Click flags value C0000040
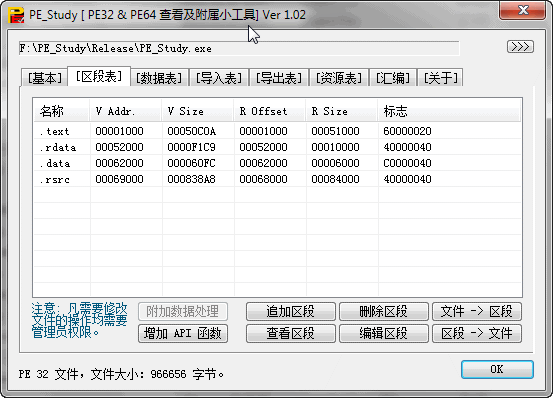Viewport: 553px width, 398px height. pyautogui.click(x=407, y=163)
